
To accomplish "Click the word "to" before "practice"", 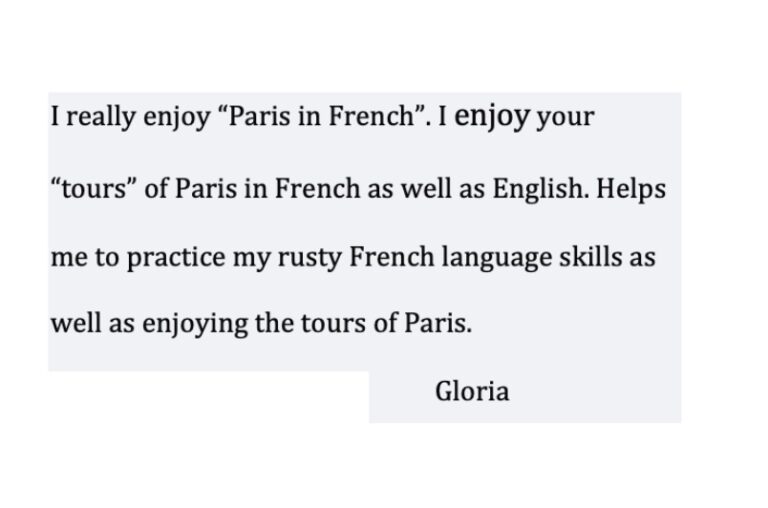I will (107, 258).
